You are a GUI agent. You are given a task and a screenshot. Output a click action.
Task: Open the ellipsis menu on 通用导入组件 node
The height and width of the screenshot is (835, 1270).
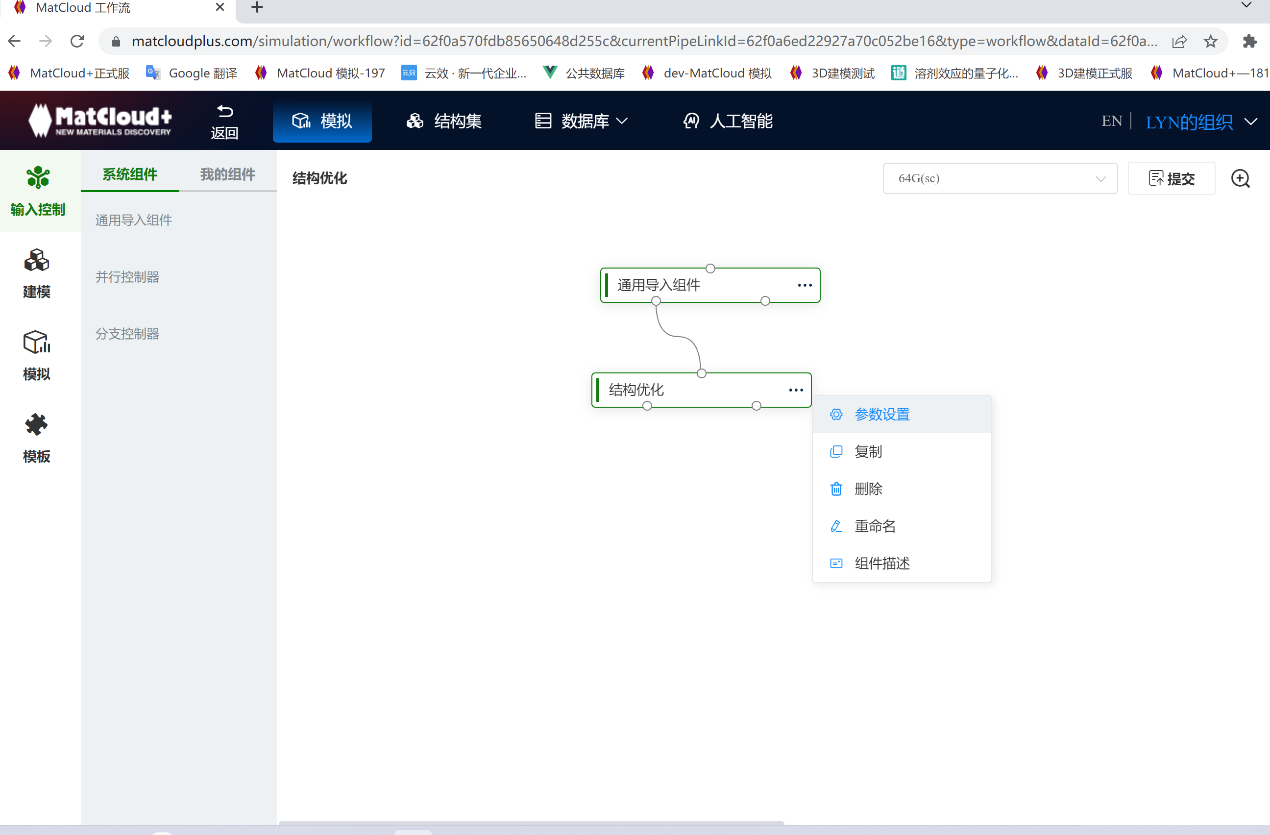(x=805, y=285)
